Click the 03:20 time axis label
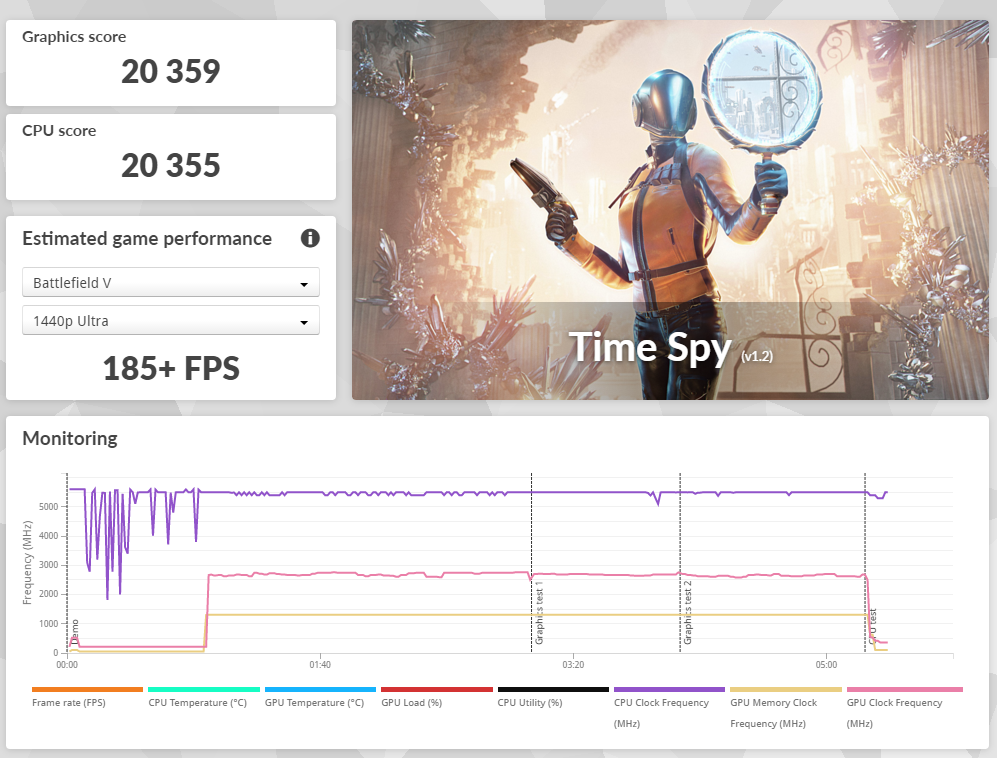 (573, 665)
